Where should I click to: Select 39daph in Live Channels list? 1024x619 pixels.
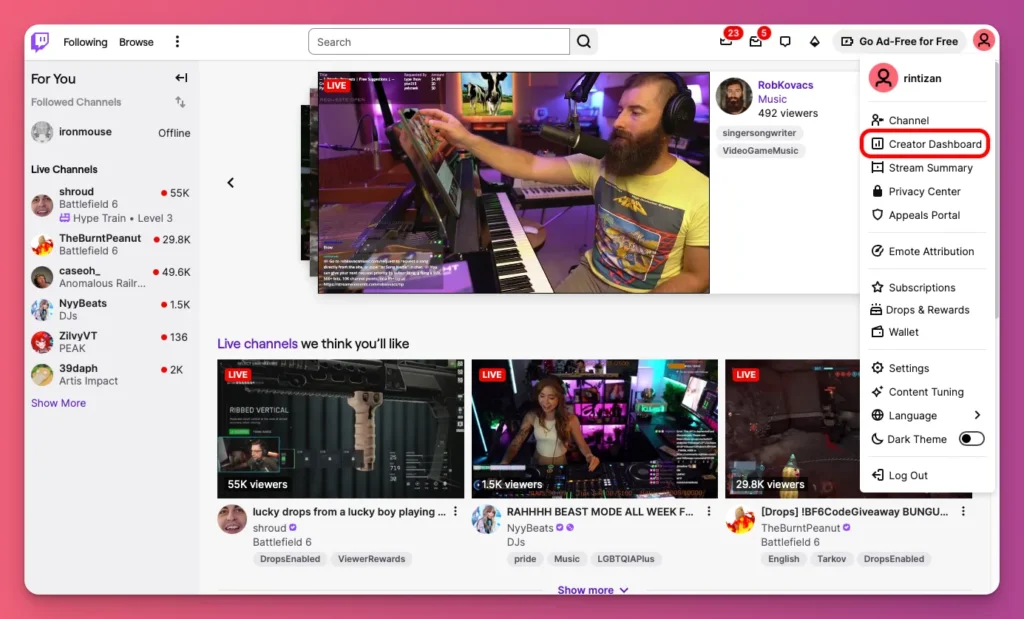[111, 375]
